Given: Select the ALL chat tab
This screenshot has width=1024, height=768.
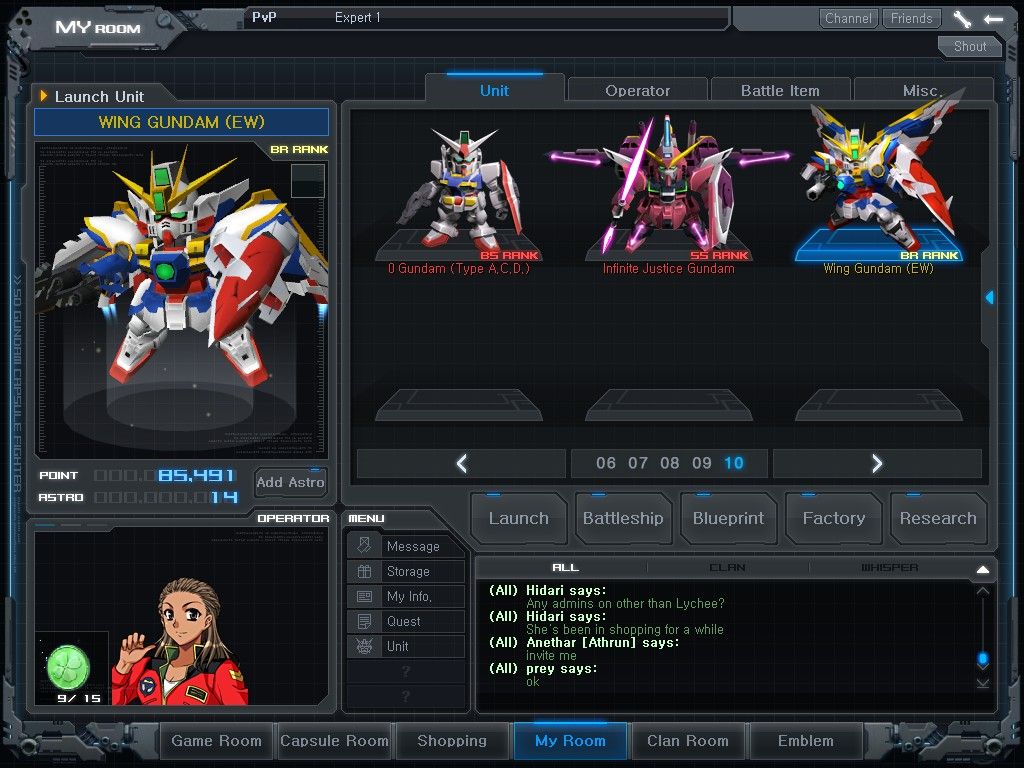Looking at the screenshot, I should coord(565,568).
